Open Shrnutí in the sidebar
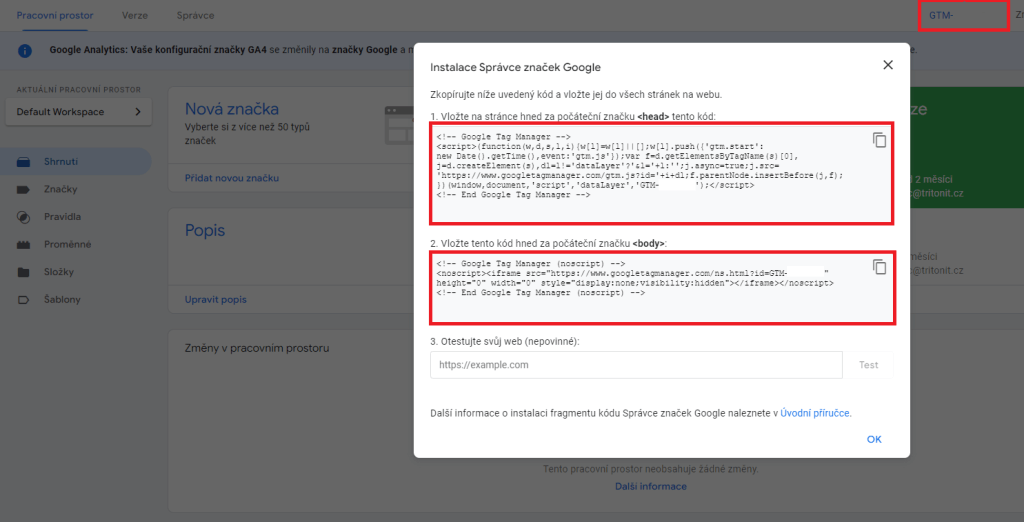Screen dimensions: 1024x522 76,161
